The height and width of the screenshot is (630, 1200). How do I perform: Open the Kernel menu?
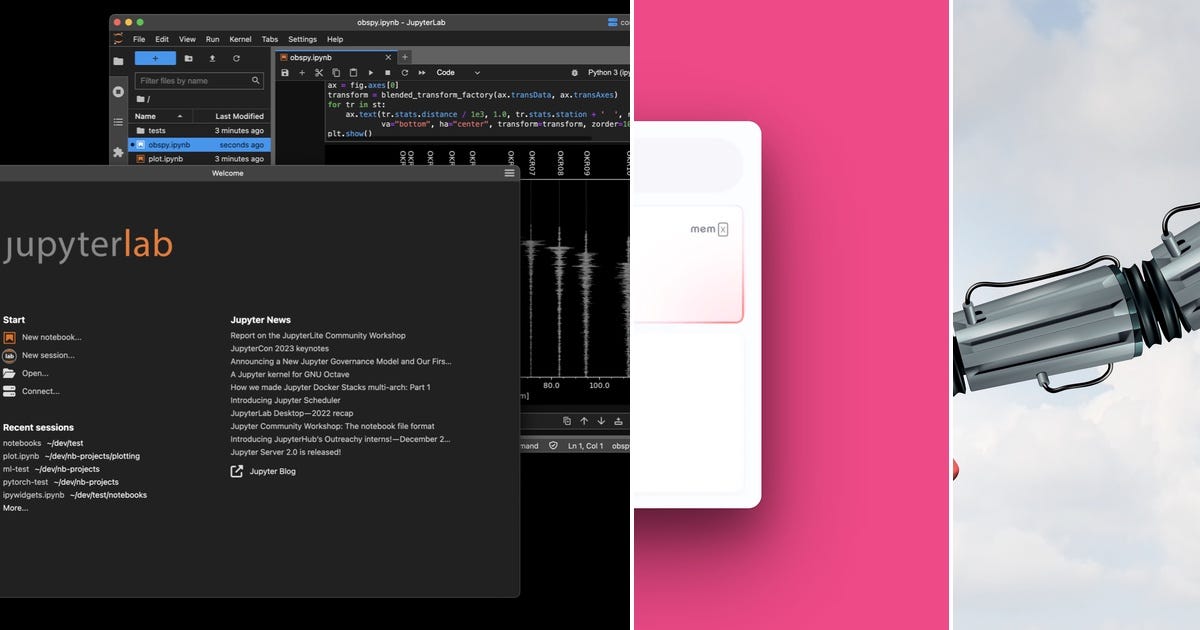point(240,39)
